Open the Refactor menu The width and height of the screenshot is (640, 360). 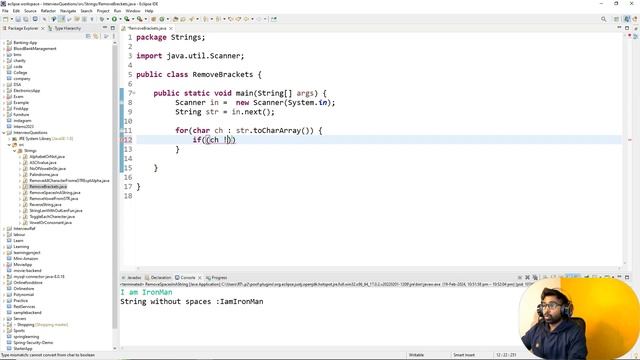[x=48, y=11]
